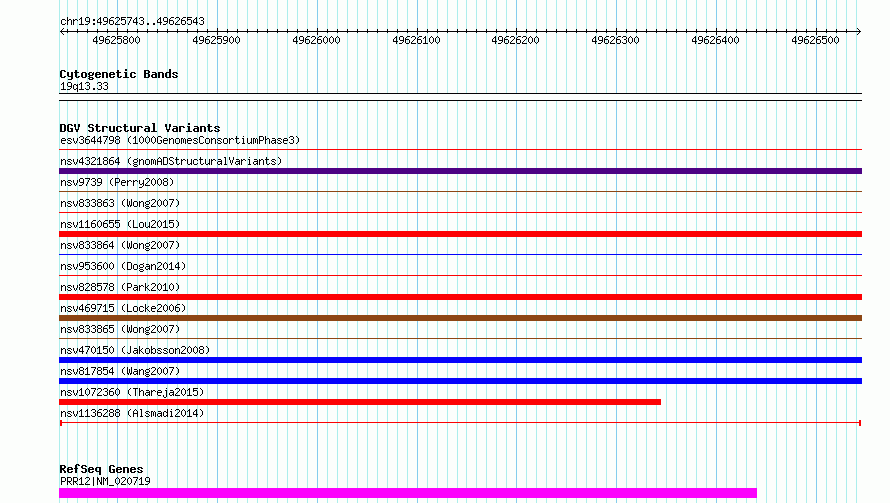Click the 19q13.33 cytogenetic band bar
Viewport: 890px width, 503px height.
tap(460, 97)
